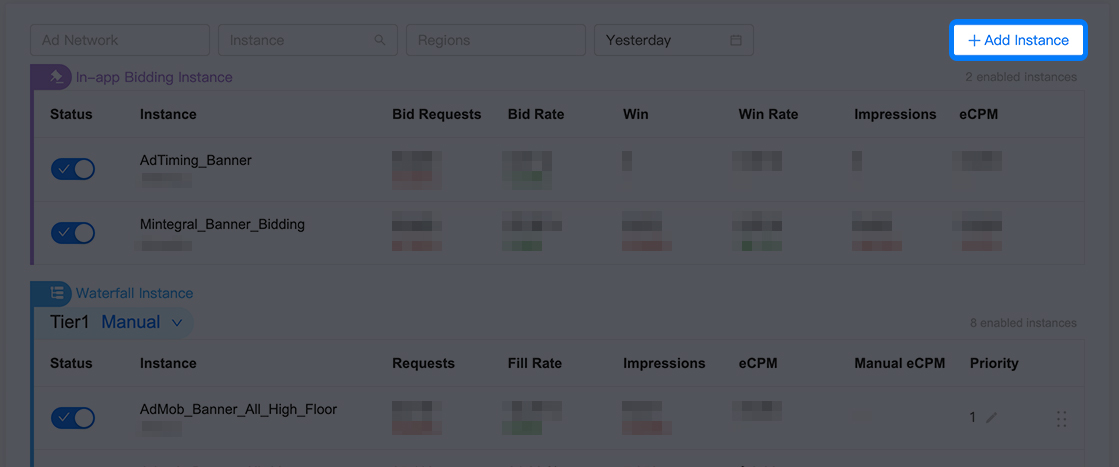This screenshot has height=467, width=1119.
Task: Select the In-app Bidding Instance heading
Action: click(154, 77)
